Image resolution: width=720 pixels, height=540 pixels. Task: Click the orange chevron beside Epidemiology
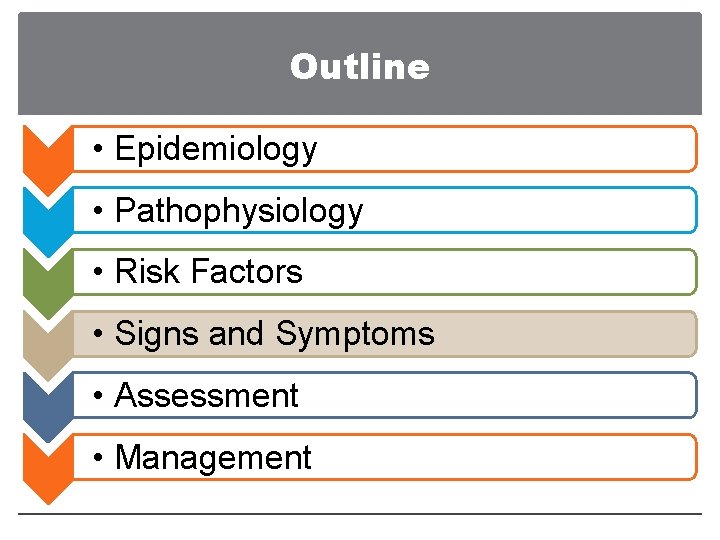tap(45, 157)
